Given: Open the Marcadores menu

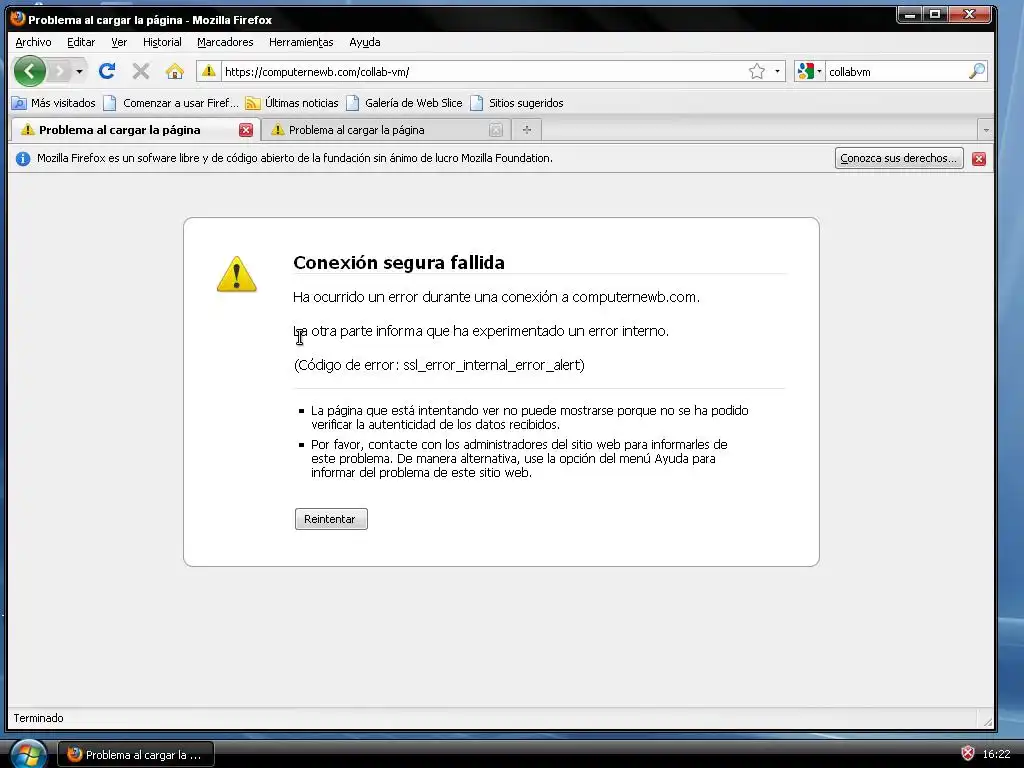Looking at the screenshot, I should (225, 42).
